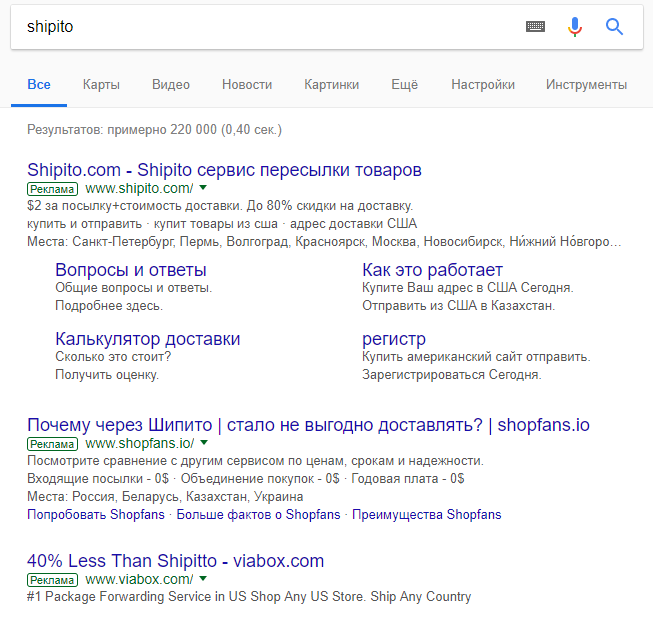Click text Зарегистрироваться Сегодня.
Image resolution: width=653 pixels, height=627 pixels.
point(452,375)
